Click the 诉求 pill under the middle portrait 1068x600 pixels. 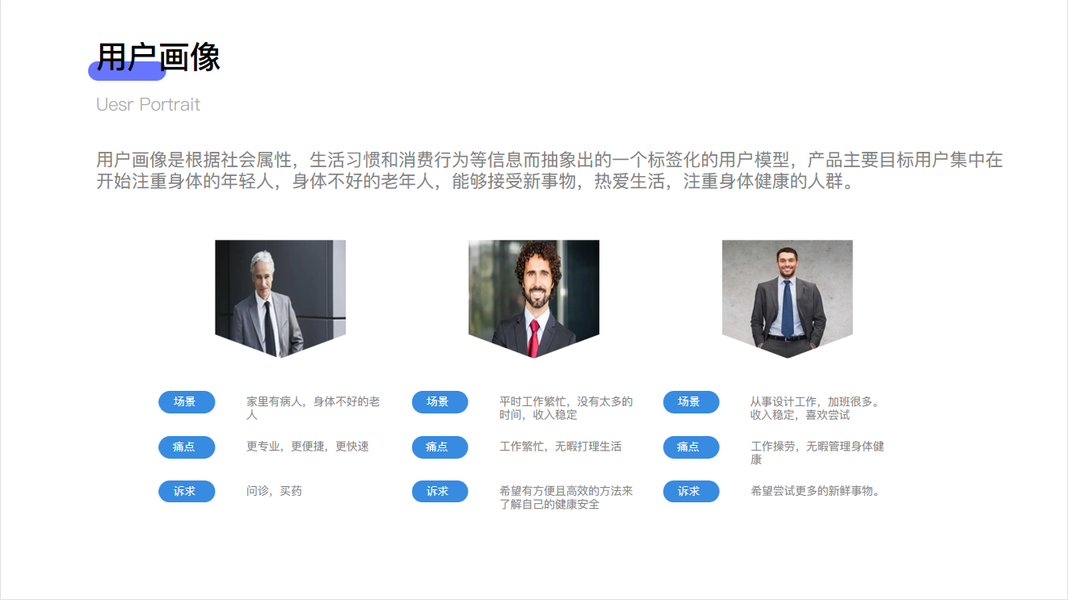point(440,491)
